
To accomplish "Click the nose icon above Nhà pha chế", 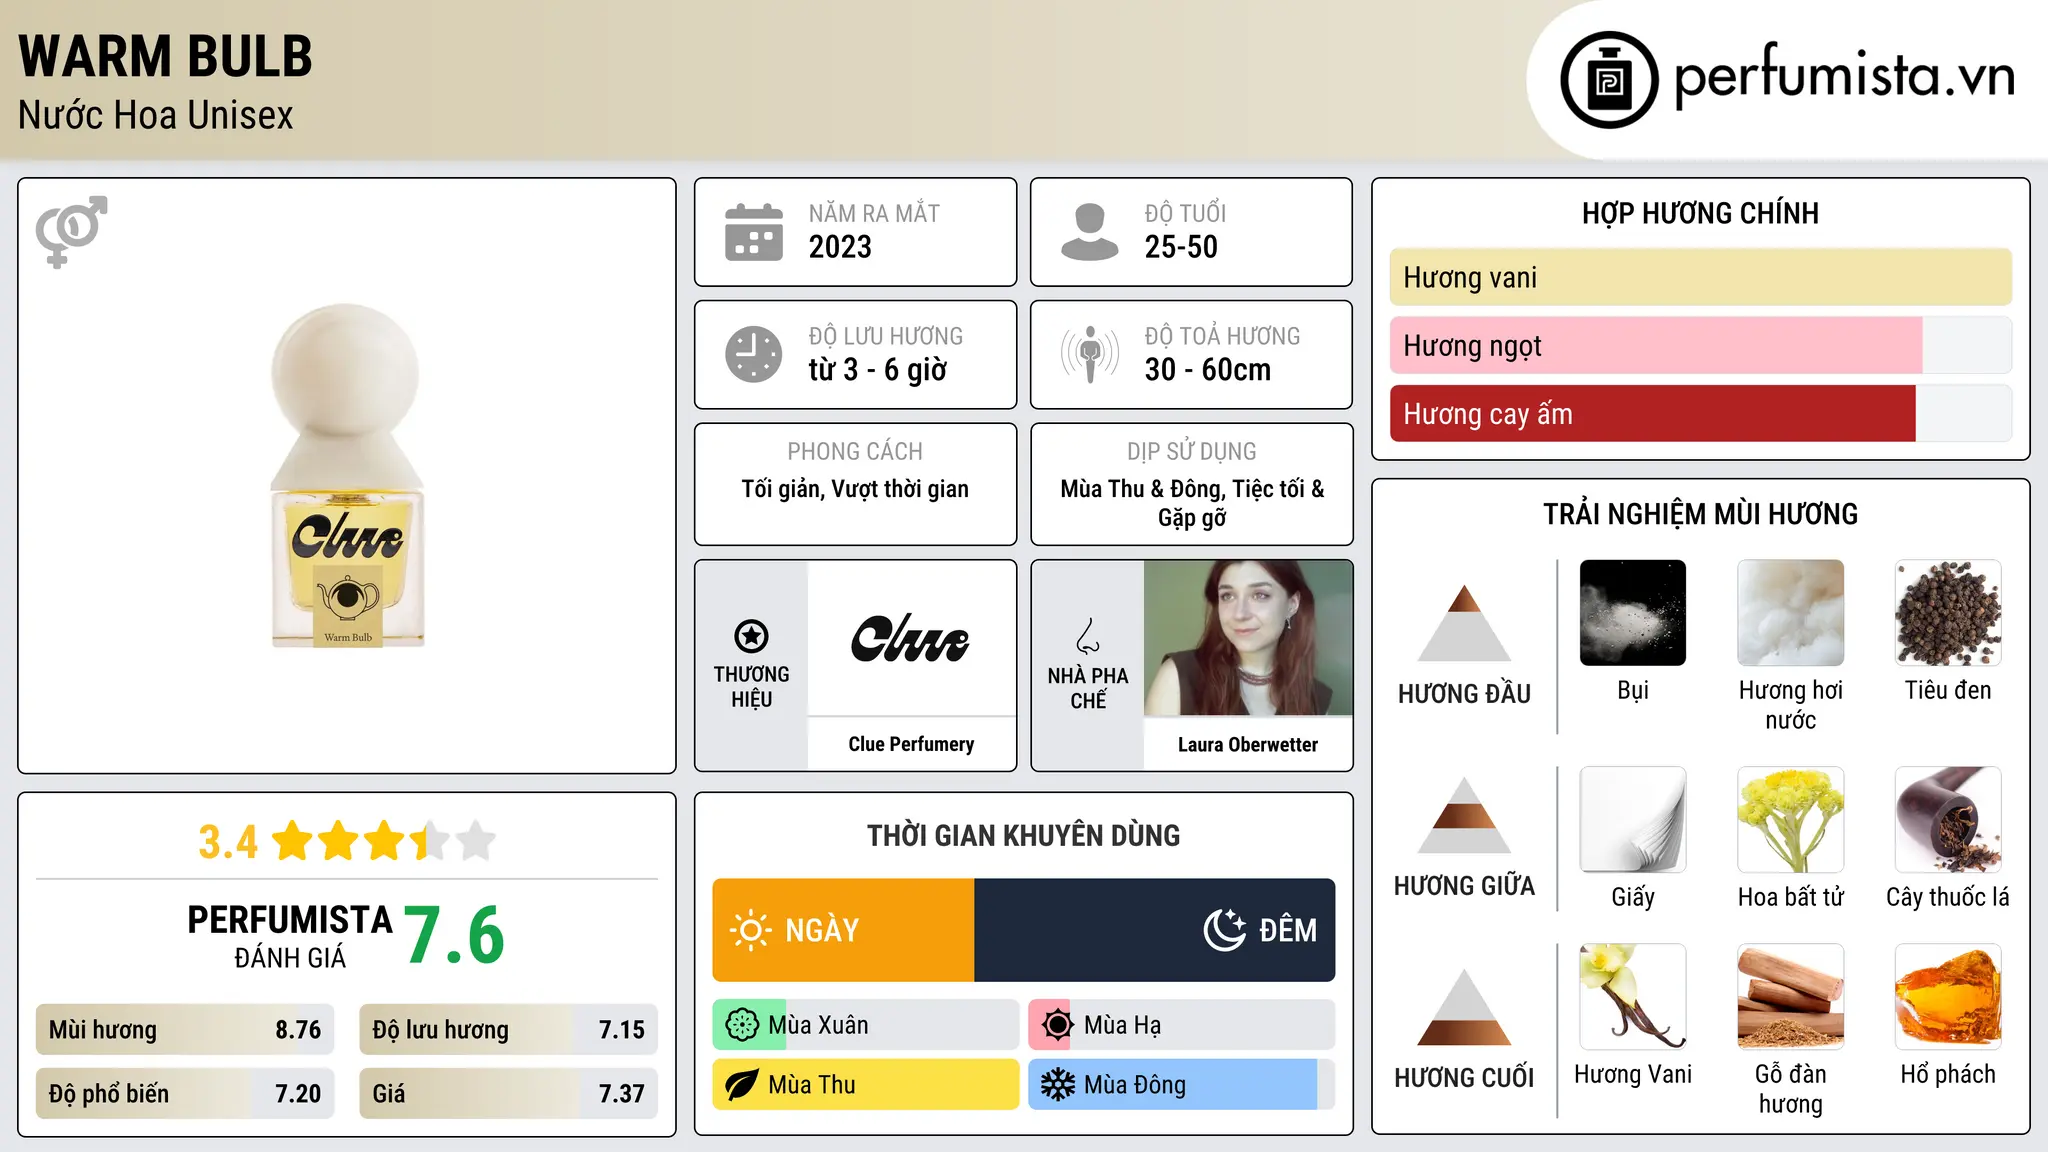I will [1088, 636].
